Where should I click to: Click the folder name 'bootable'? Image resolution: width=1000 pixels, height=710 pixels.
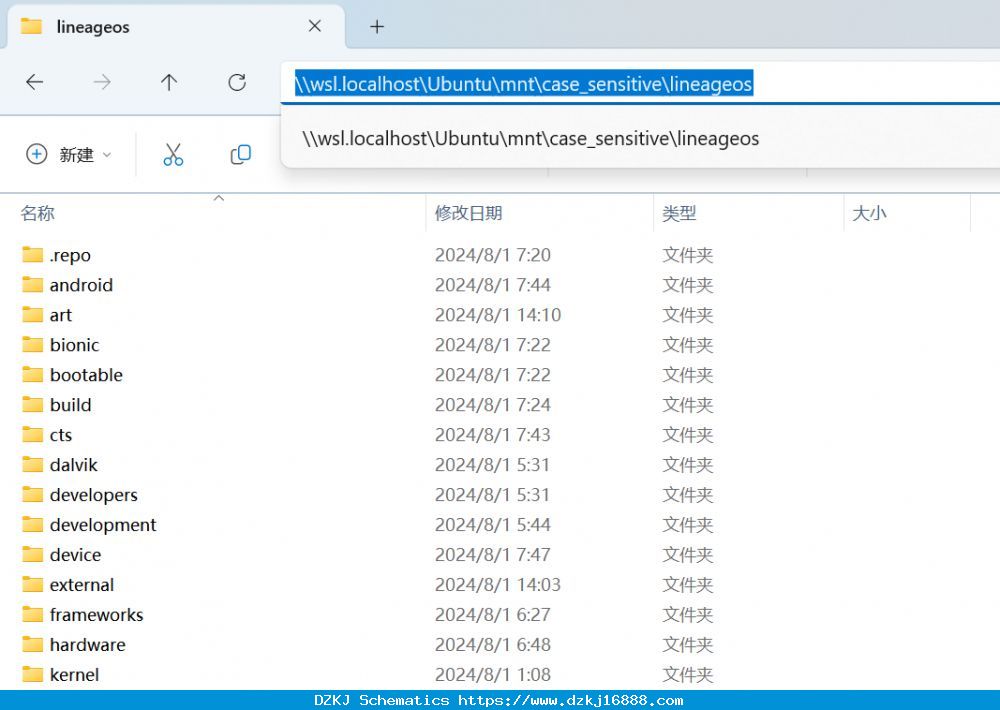tap(86, 374)
